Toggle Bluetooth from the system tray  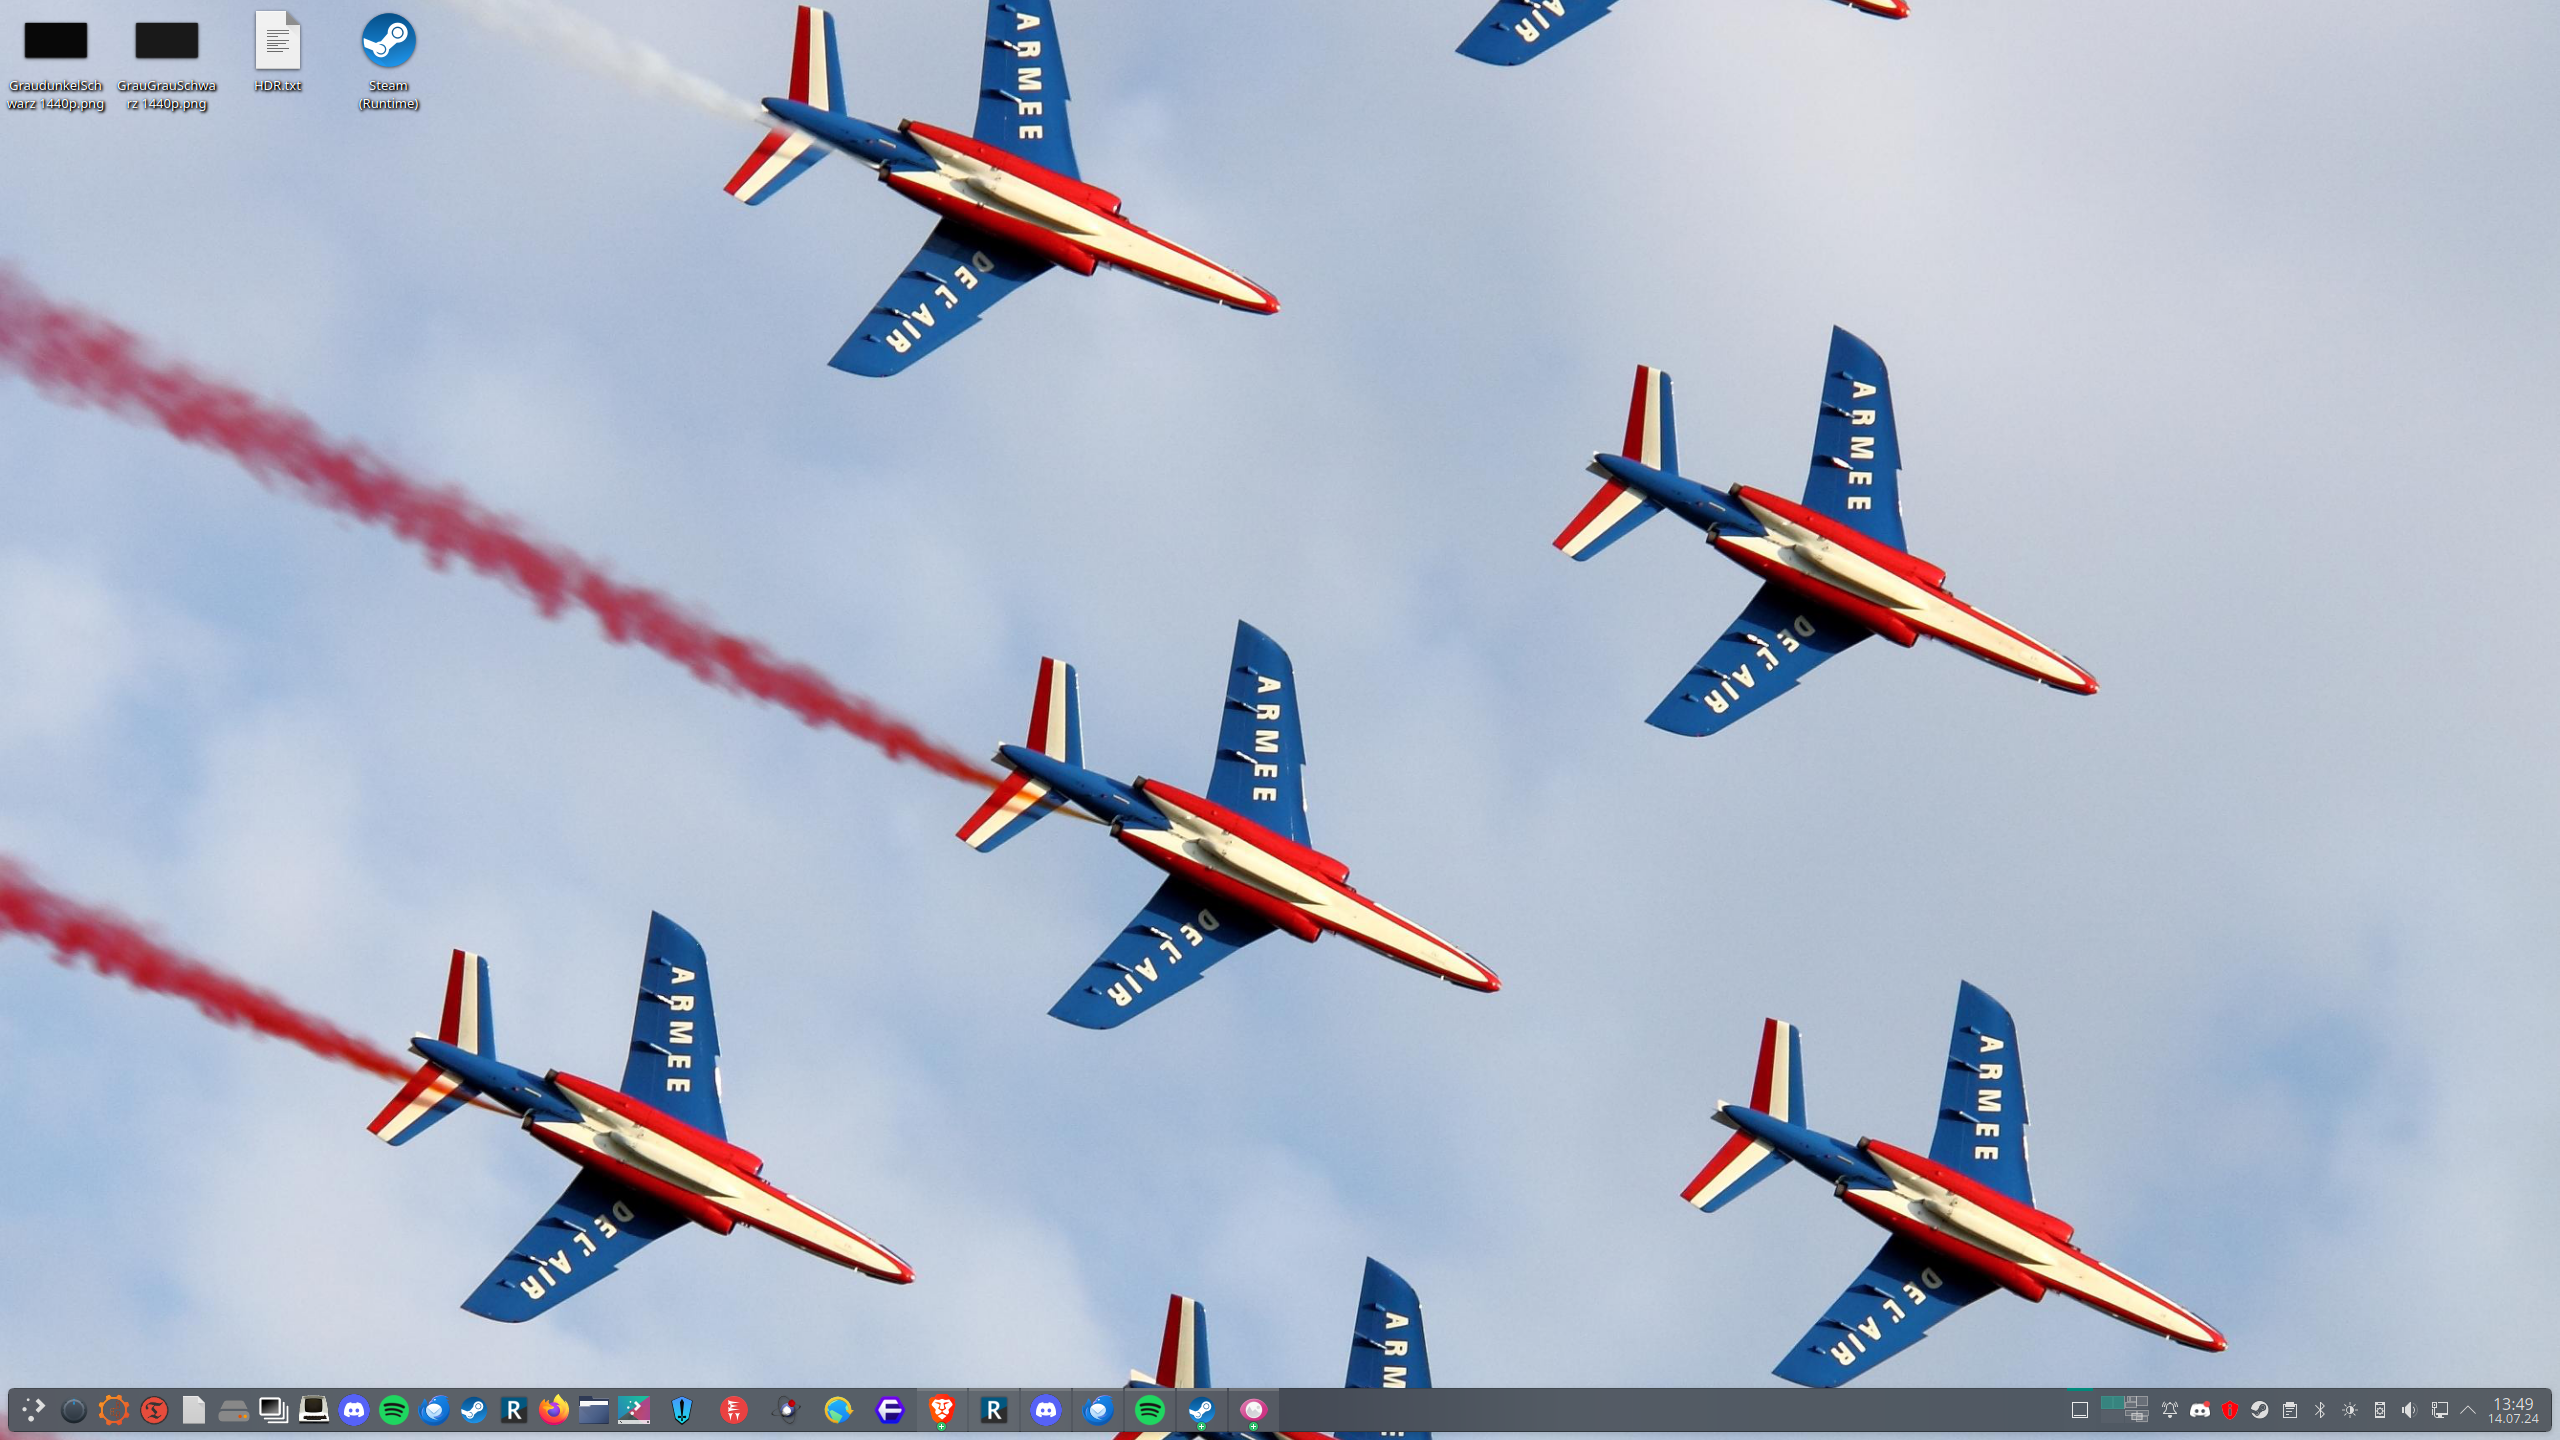tap(2320, 1410)
